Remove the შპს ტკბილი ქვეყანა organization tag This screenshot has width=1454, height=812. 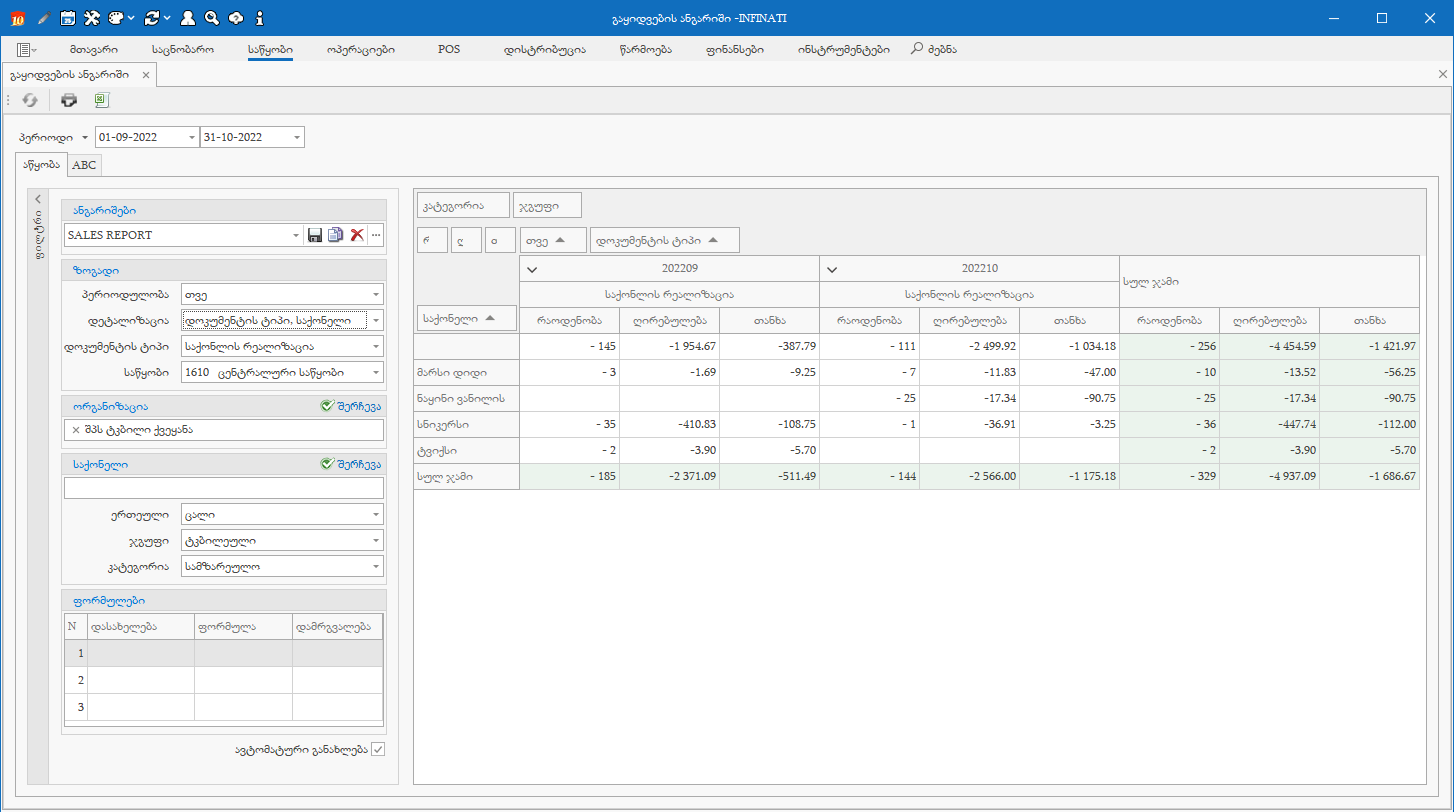click(76, 430)
